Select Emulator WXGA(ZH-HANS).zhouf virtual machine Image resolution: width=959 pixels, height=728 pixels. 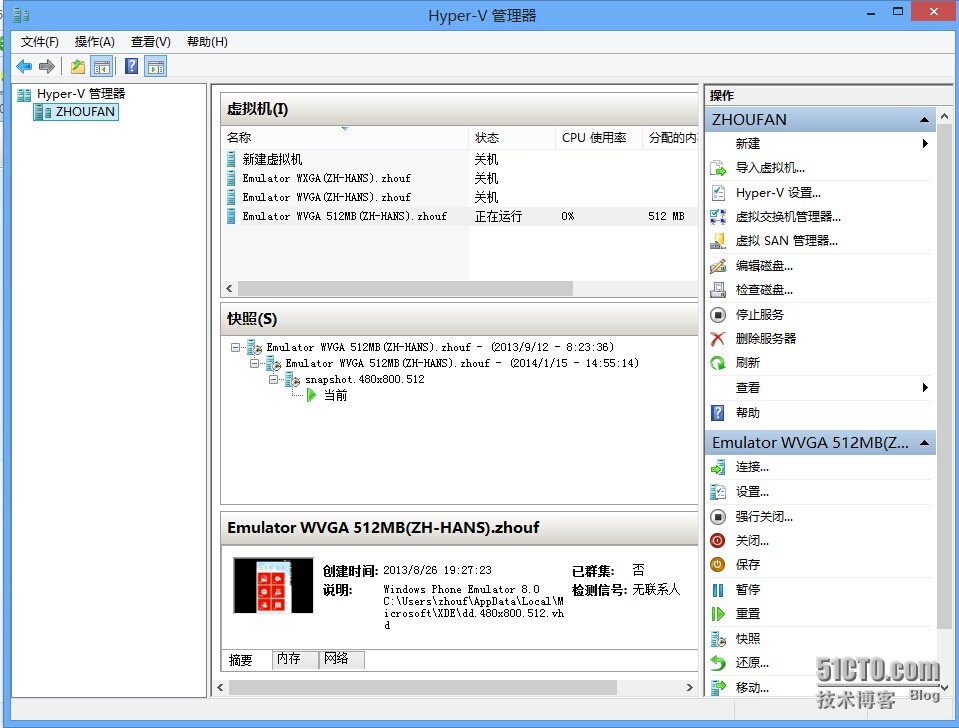click(459, 179)
